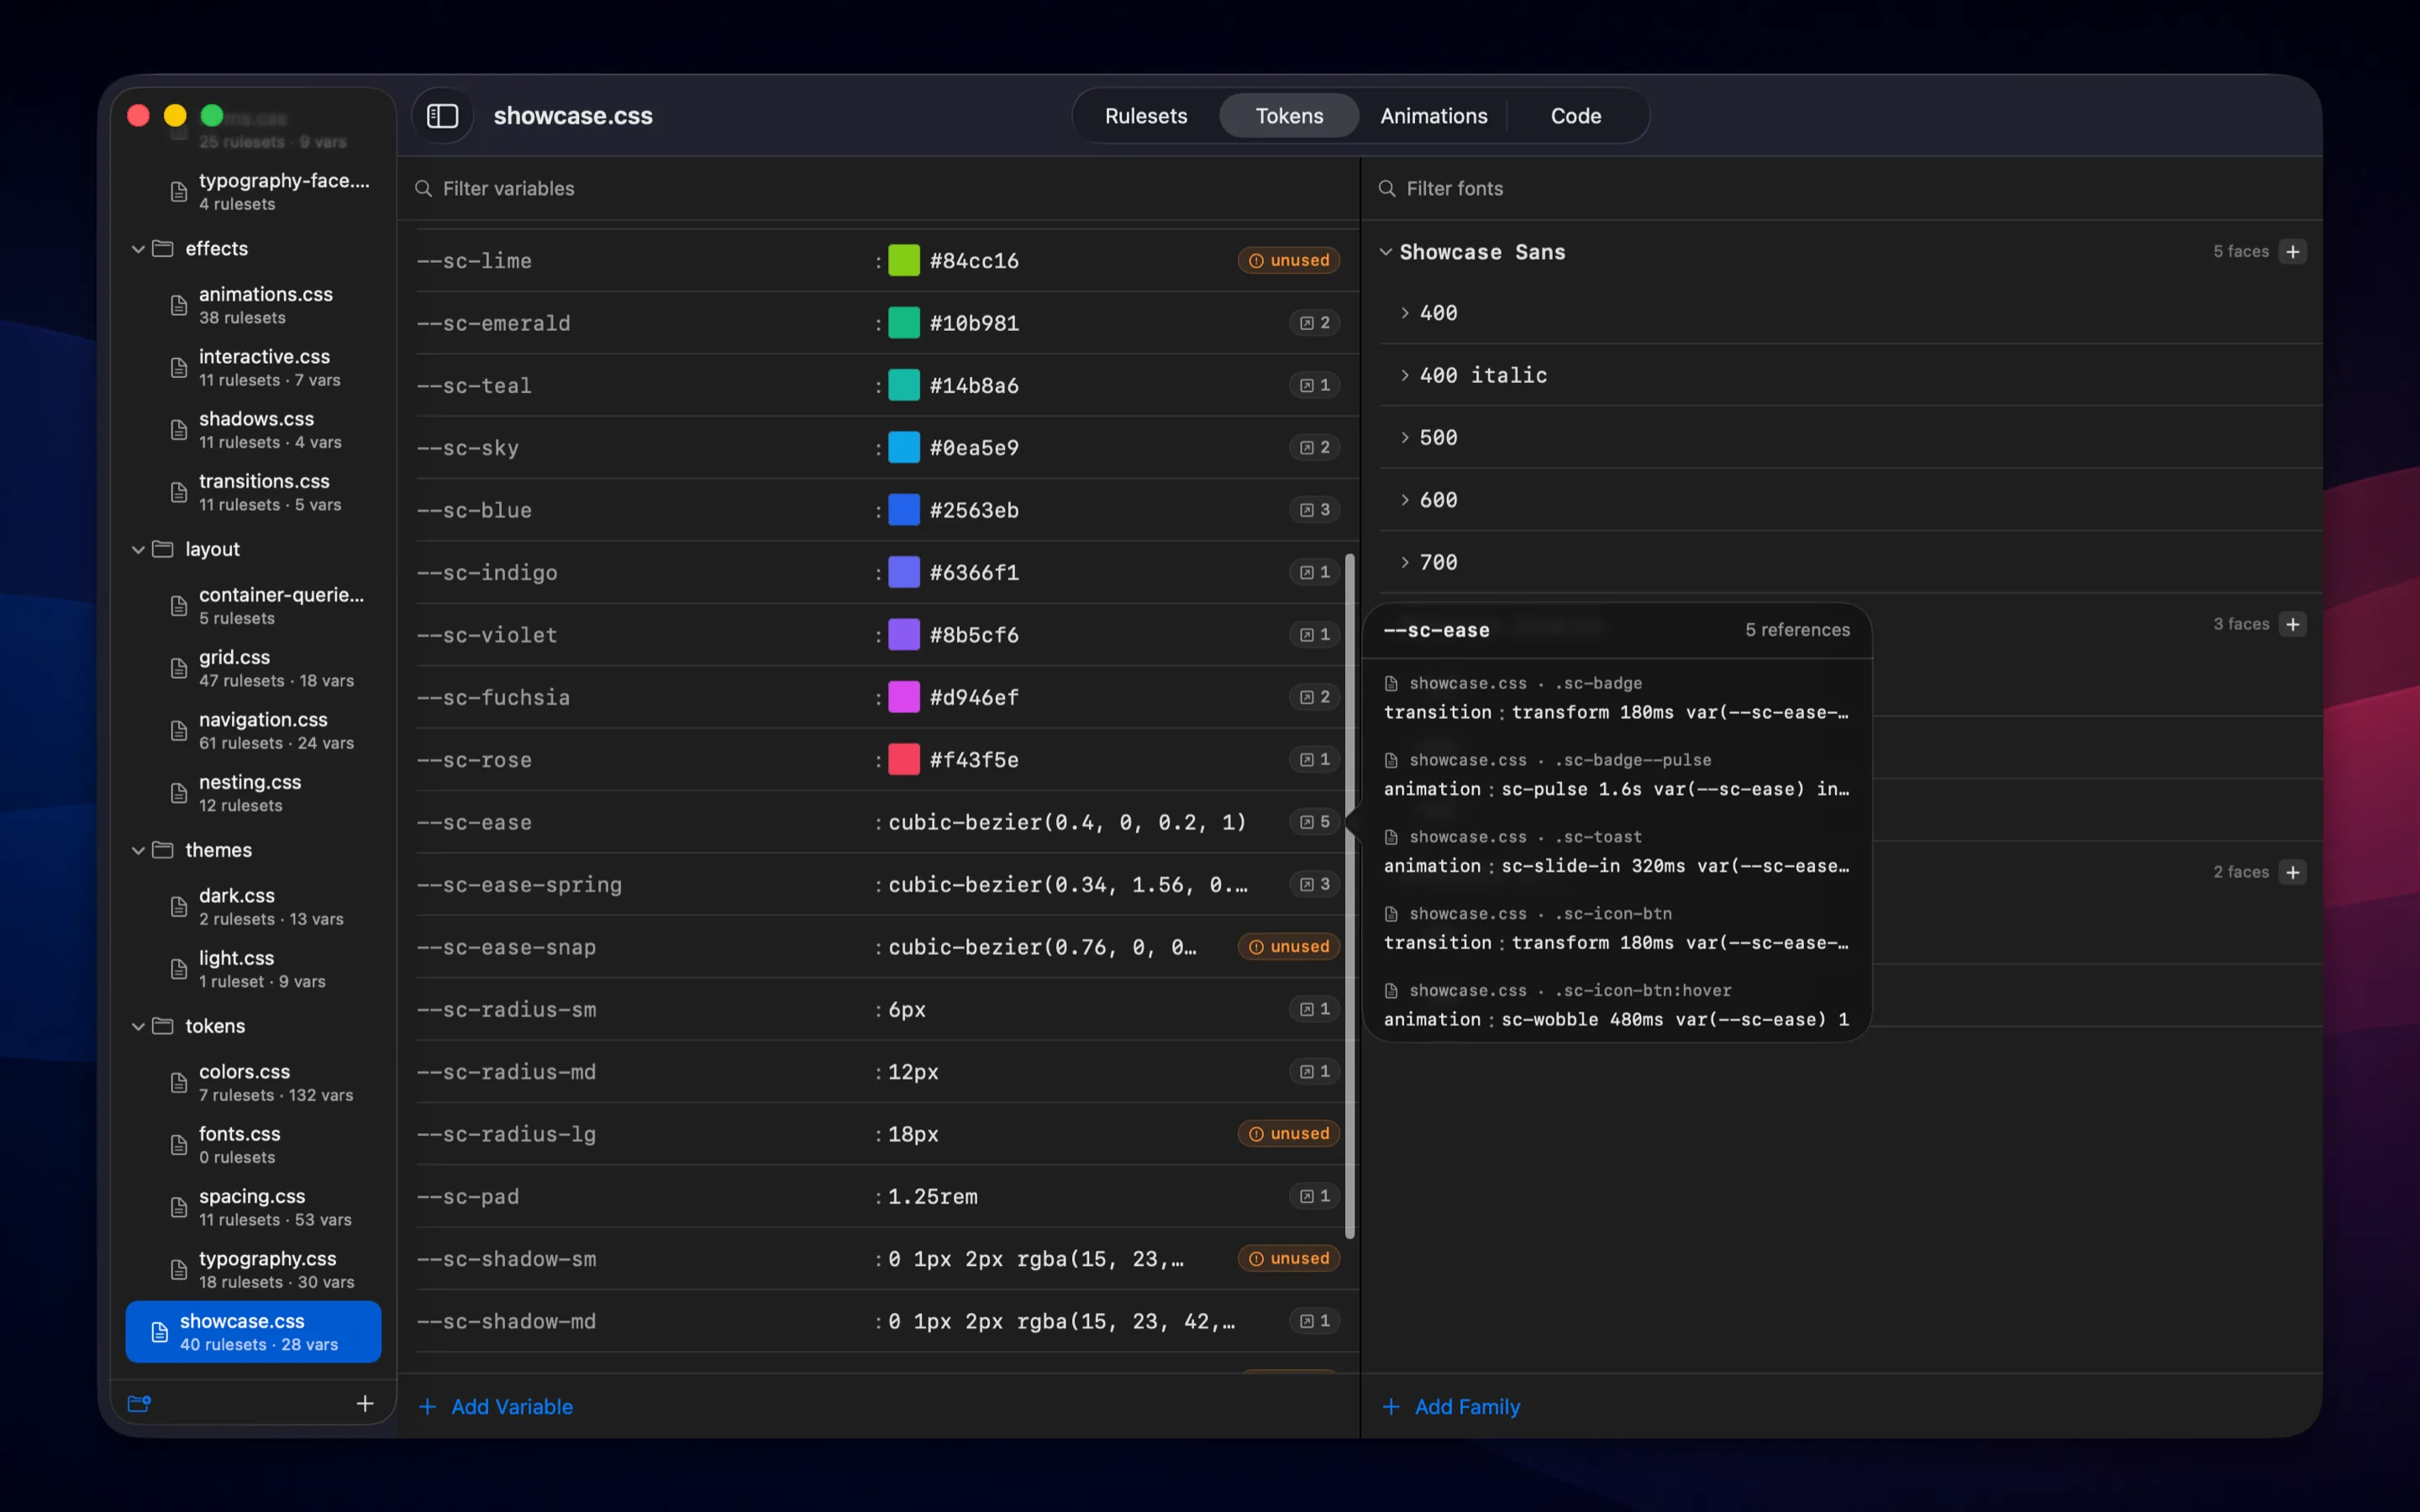Click the unused badge on --sc-shadow-sm
This screenshot has width=2420, height=1512.
[x=1289, y=1258]
